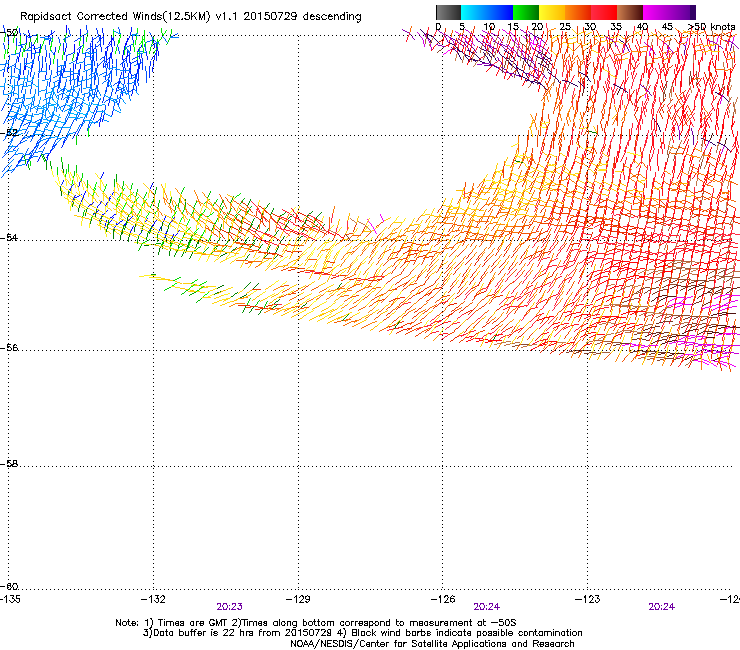This screenshot has height=650, width=740.
Task: Click the 20:24 time stamp near -123
Action: pyautogui.click(x=662, y=607)
